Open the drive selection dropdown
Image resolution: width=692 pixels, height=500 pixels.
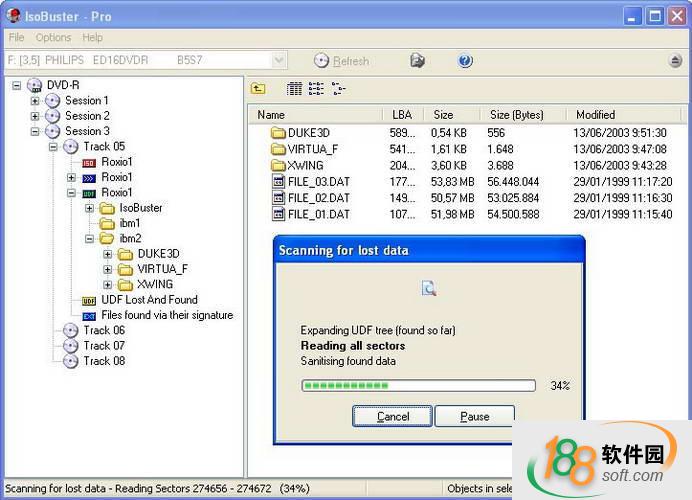[x=279, y=61]
